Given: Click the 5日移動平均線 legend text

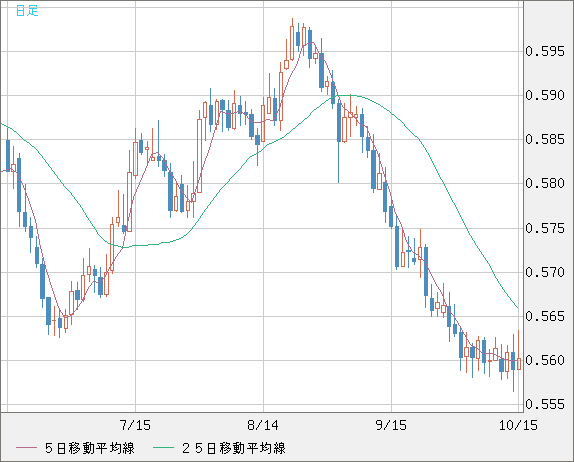Looking at the screenshot, I should (x=90, y=448).
